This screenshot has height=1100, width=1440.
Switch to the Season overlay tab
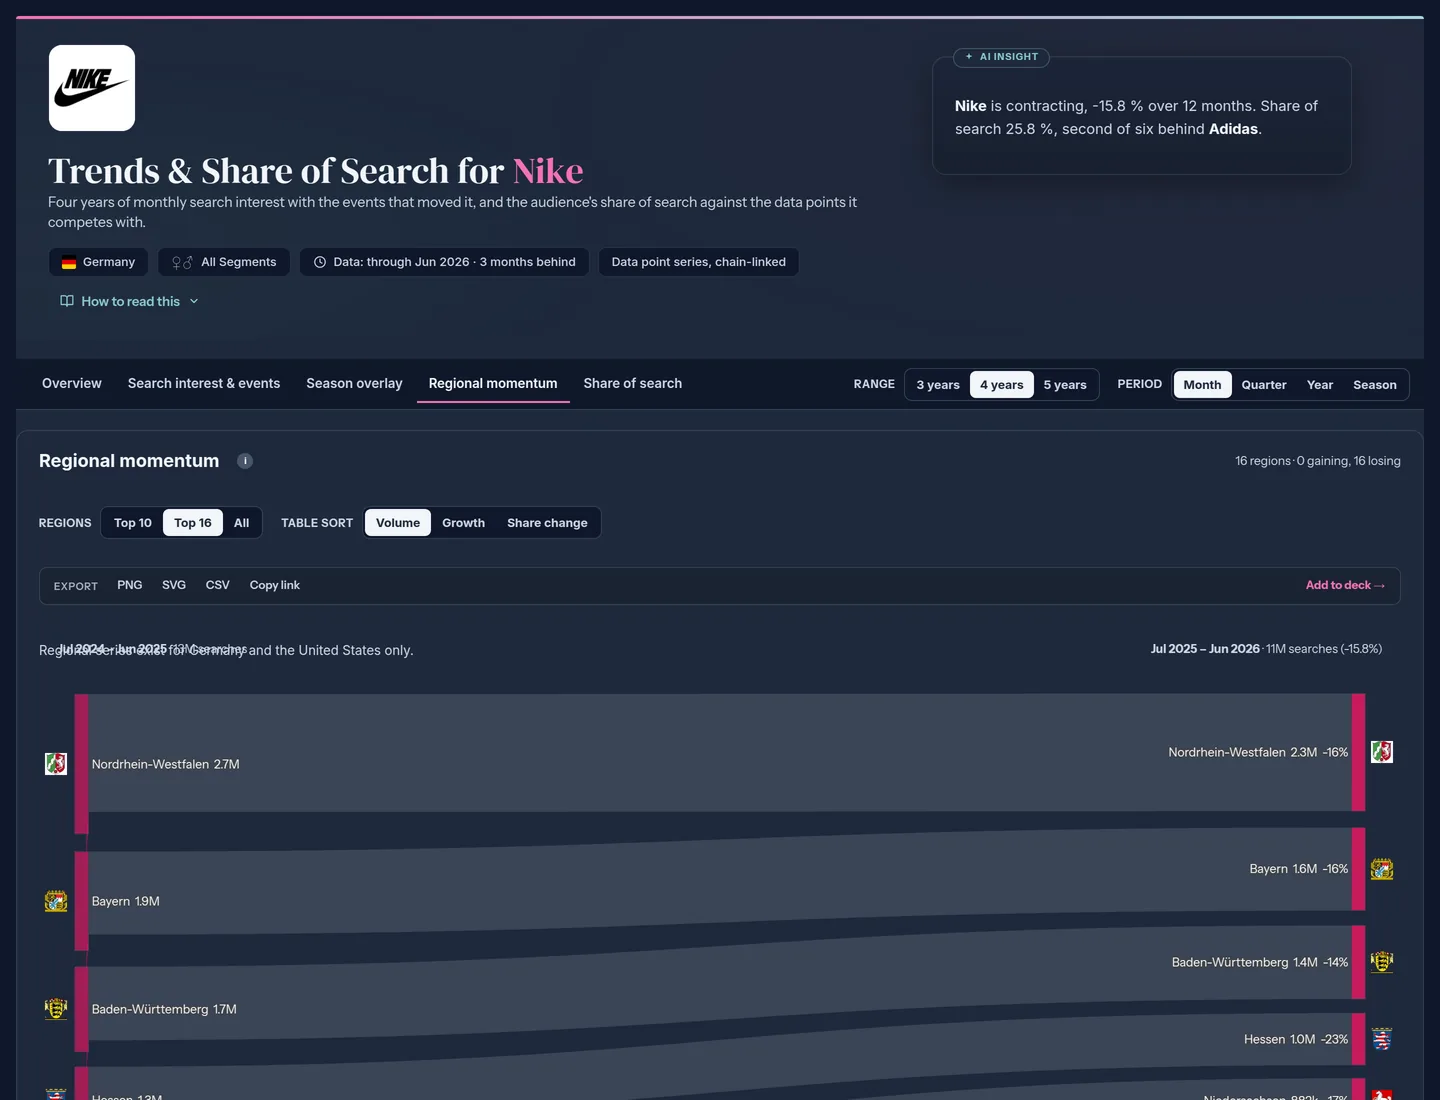354,383
